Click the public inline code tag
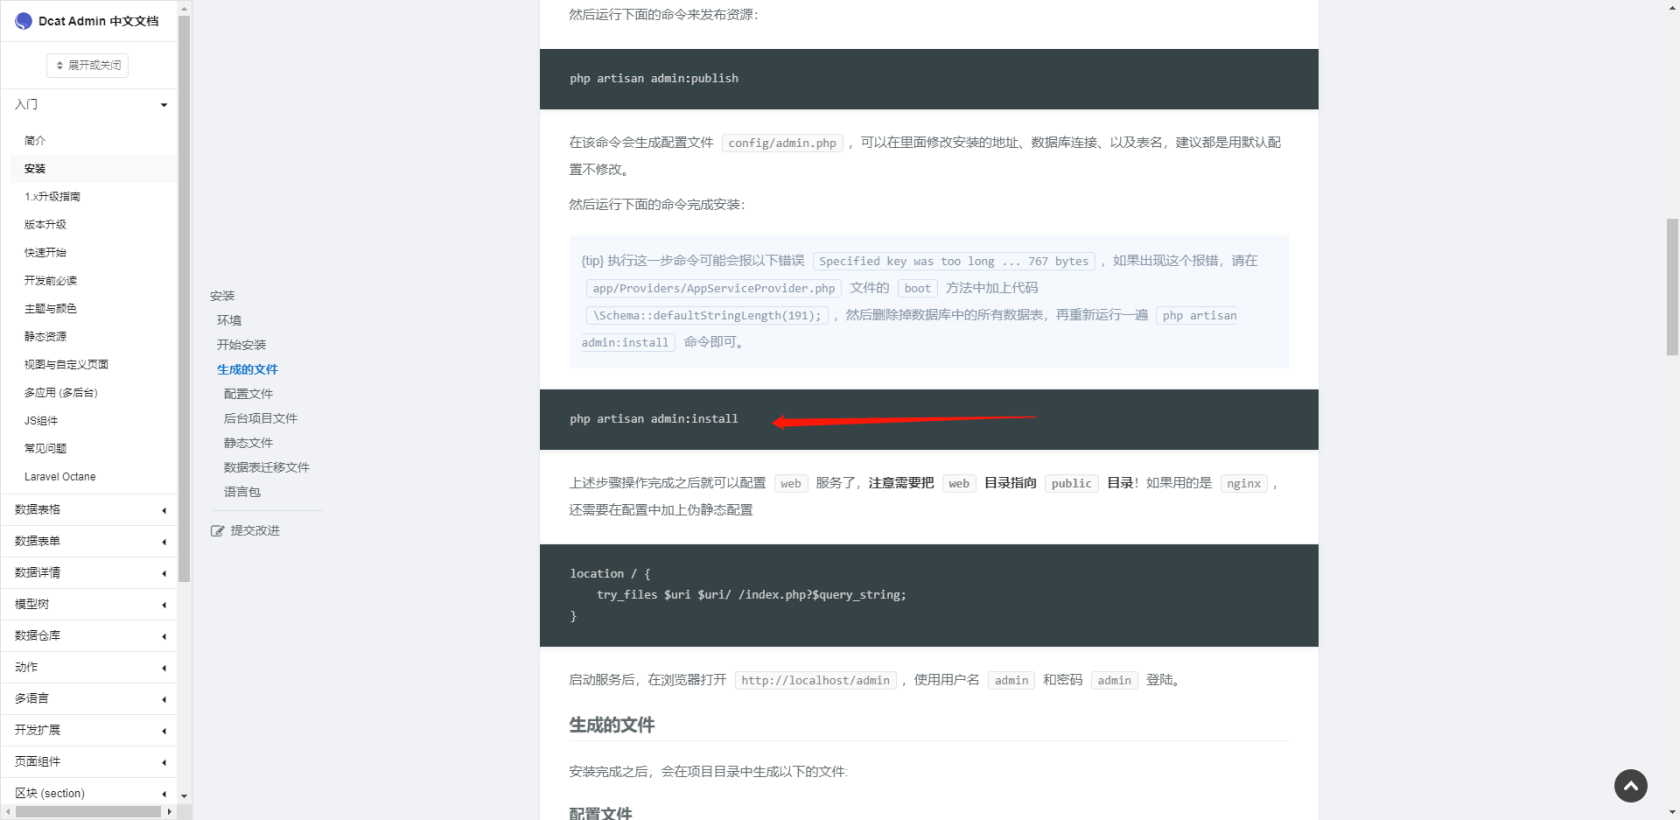This screenshot has height=820, width=1680. (x=1072, y=484)
